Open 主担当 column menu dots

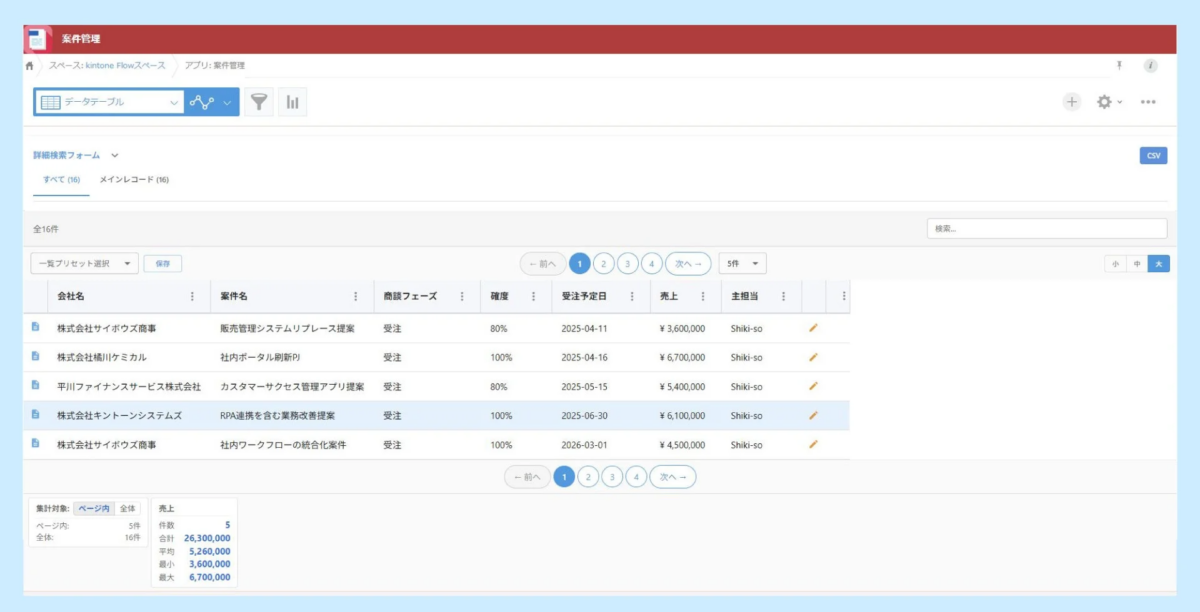784,296
